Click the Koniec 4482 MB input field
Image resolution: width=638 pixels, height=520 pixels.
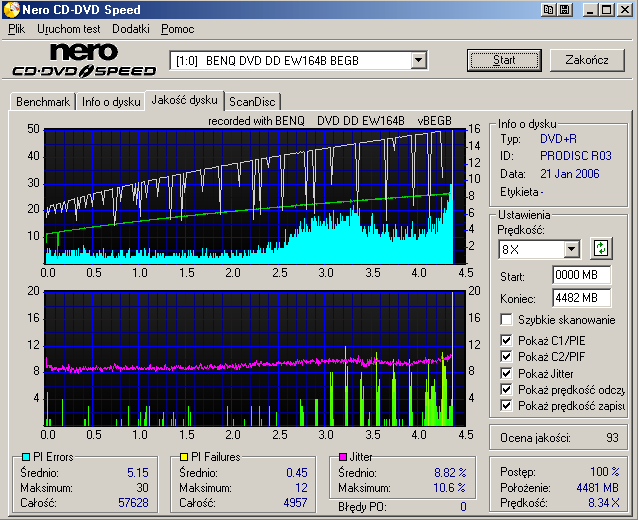581,298
